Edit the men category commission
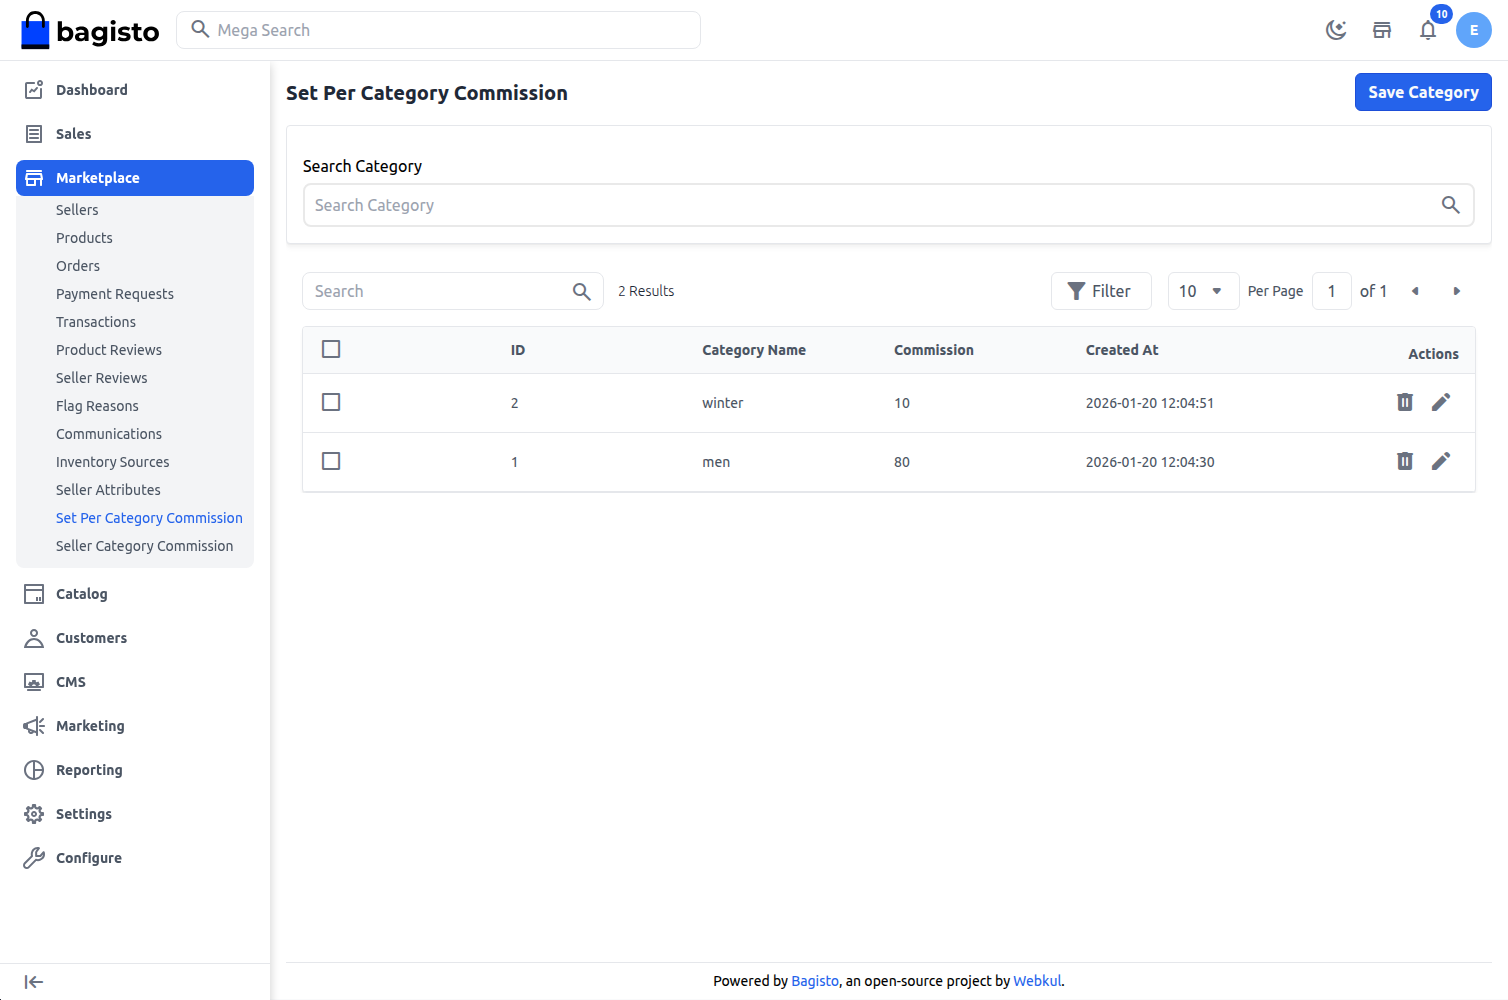Image resolution: width=1508 pixels, height=1000 pixels. point(1441,461)
